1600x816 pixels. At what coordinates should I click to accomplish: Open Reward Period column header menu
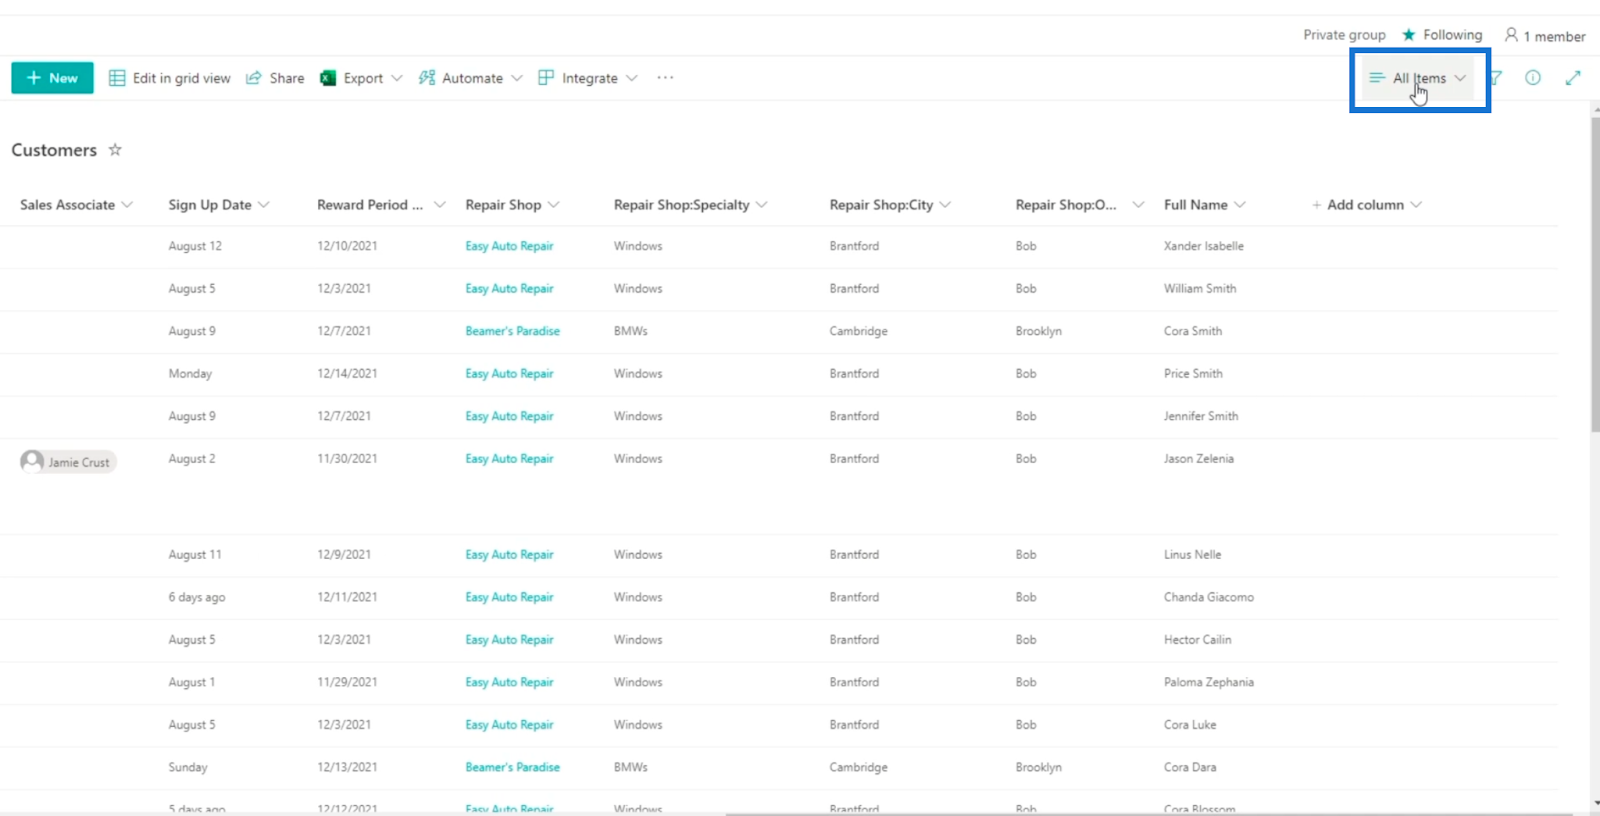click(x=381, y=205)
